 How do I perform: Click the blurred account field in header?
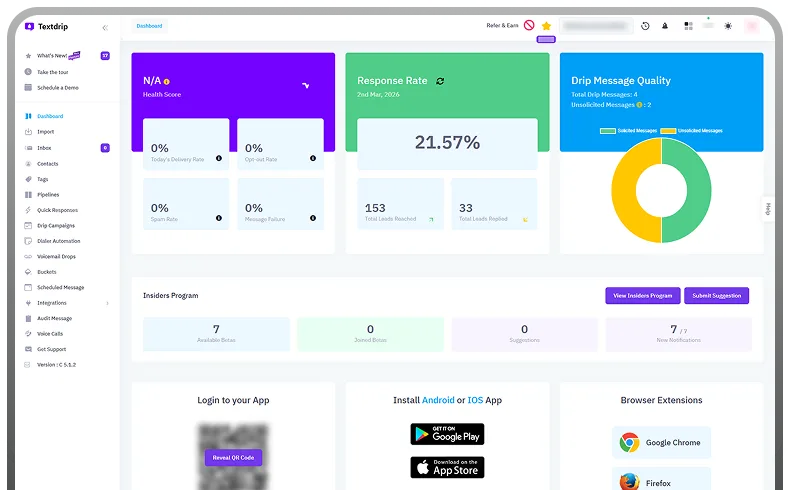click(x=596, y=26)
